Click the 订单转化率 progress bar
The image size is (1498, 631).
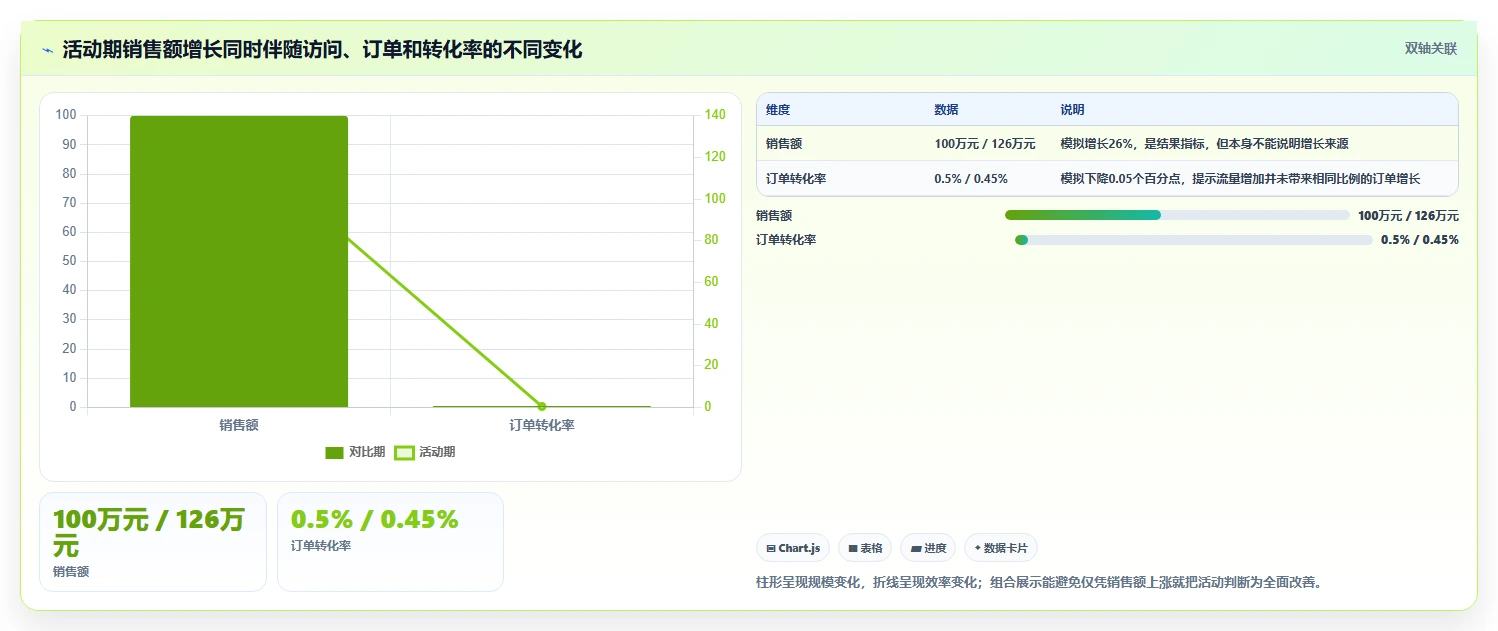[x=1194, y=240]
